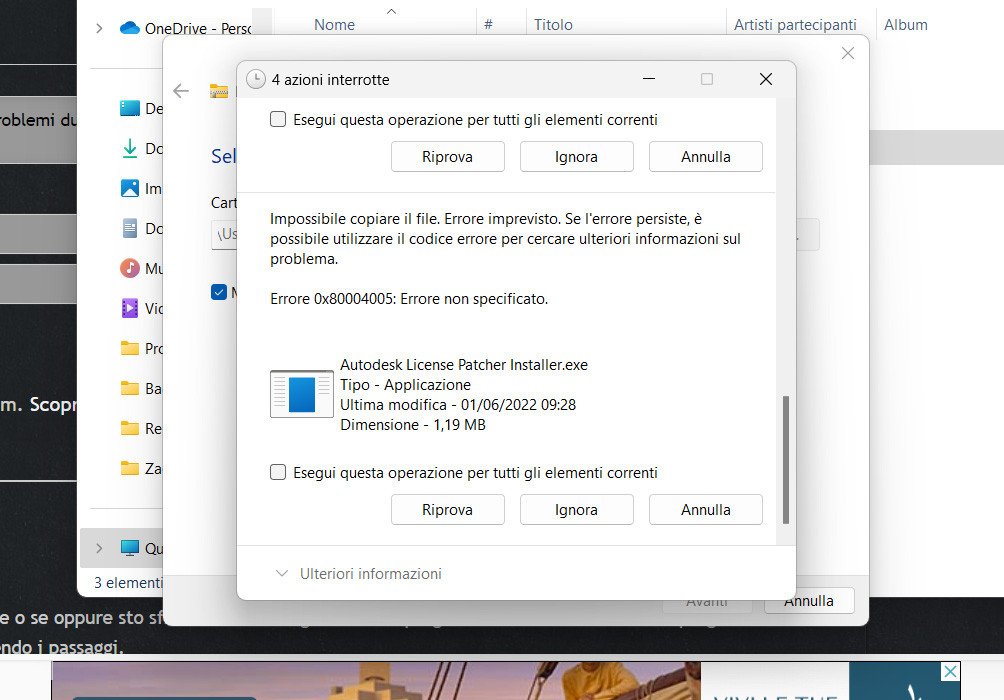Click the folder icon beside 'Ba' in sidebar
This screenshot has height=700, width=1004.
pos(129,388)
